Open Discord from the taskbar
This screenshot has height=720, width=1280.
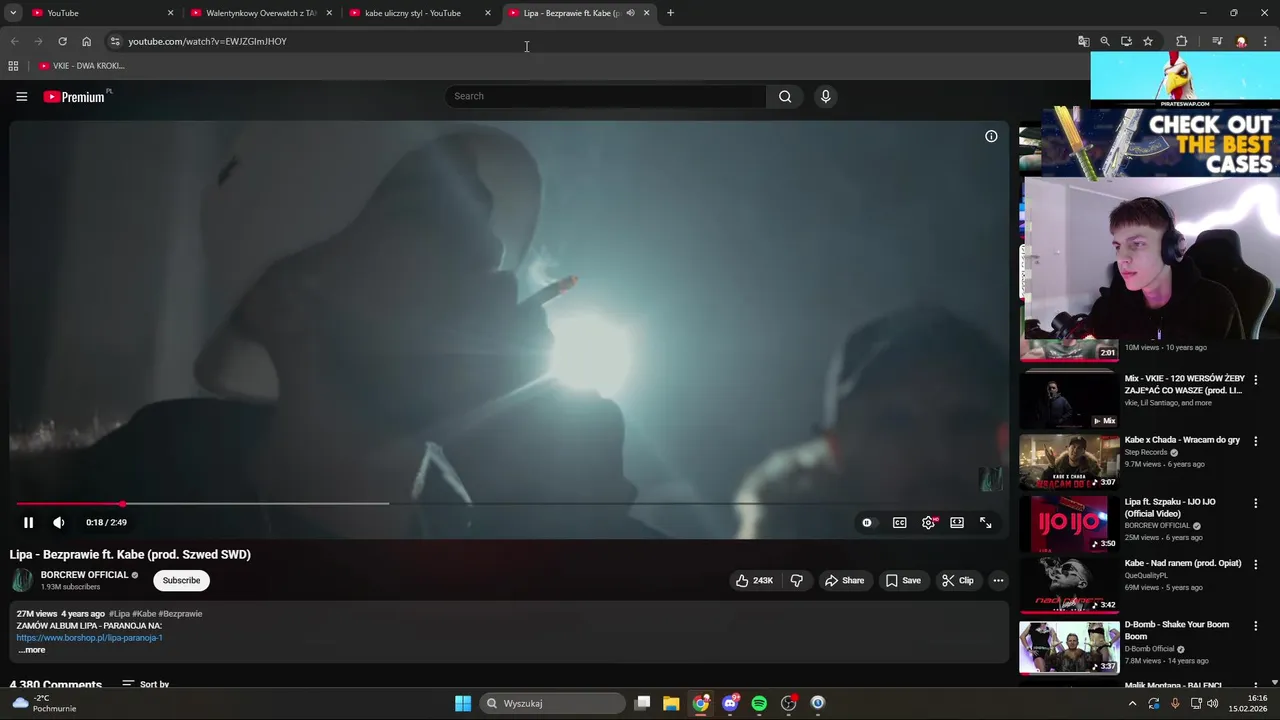coord(730,703)
